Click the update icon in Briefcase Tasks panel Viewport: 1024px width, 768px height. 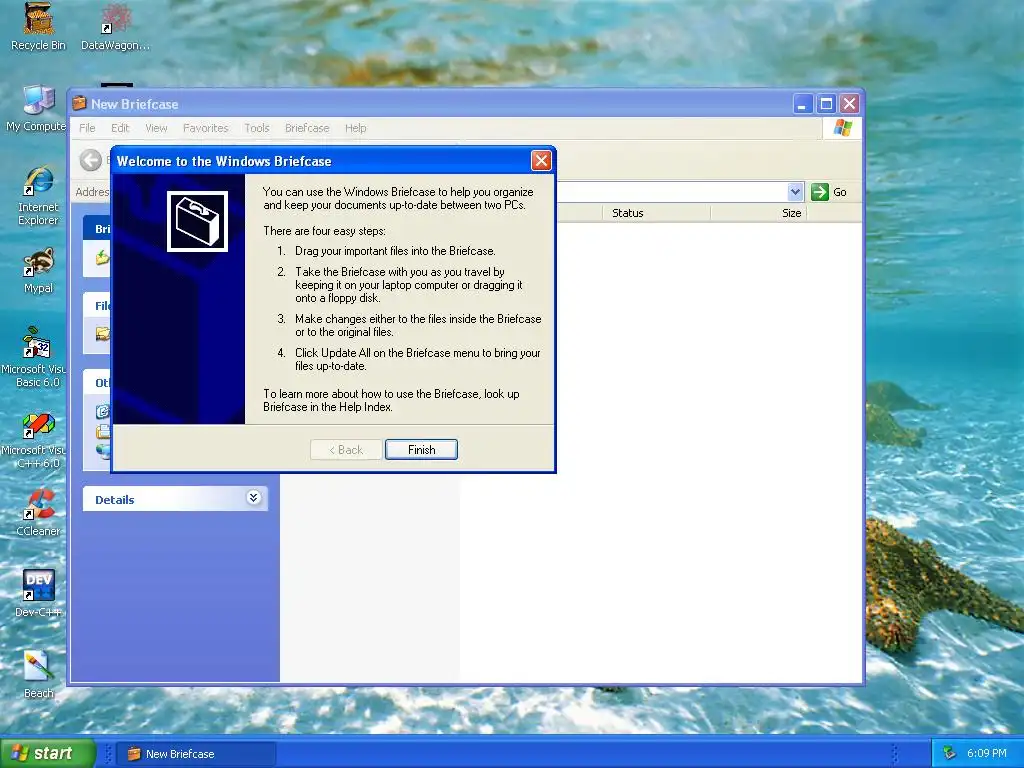(103, 257)
